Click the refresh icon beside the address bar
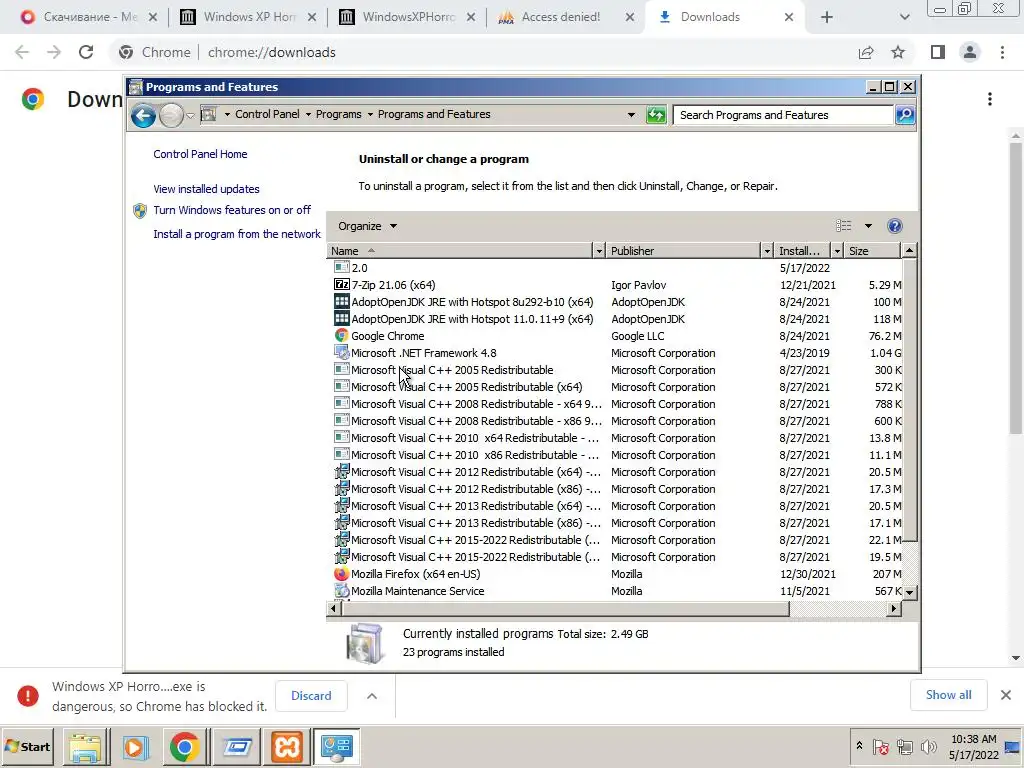The width and height of the screenshot is (1024, 768). (x=656, y=115)
